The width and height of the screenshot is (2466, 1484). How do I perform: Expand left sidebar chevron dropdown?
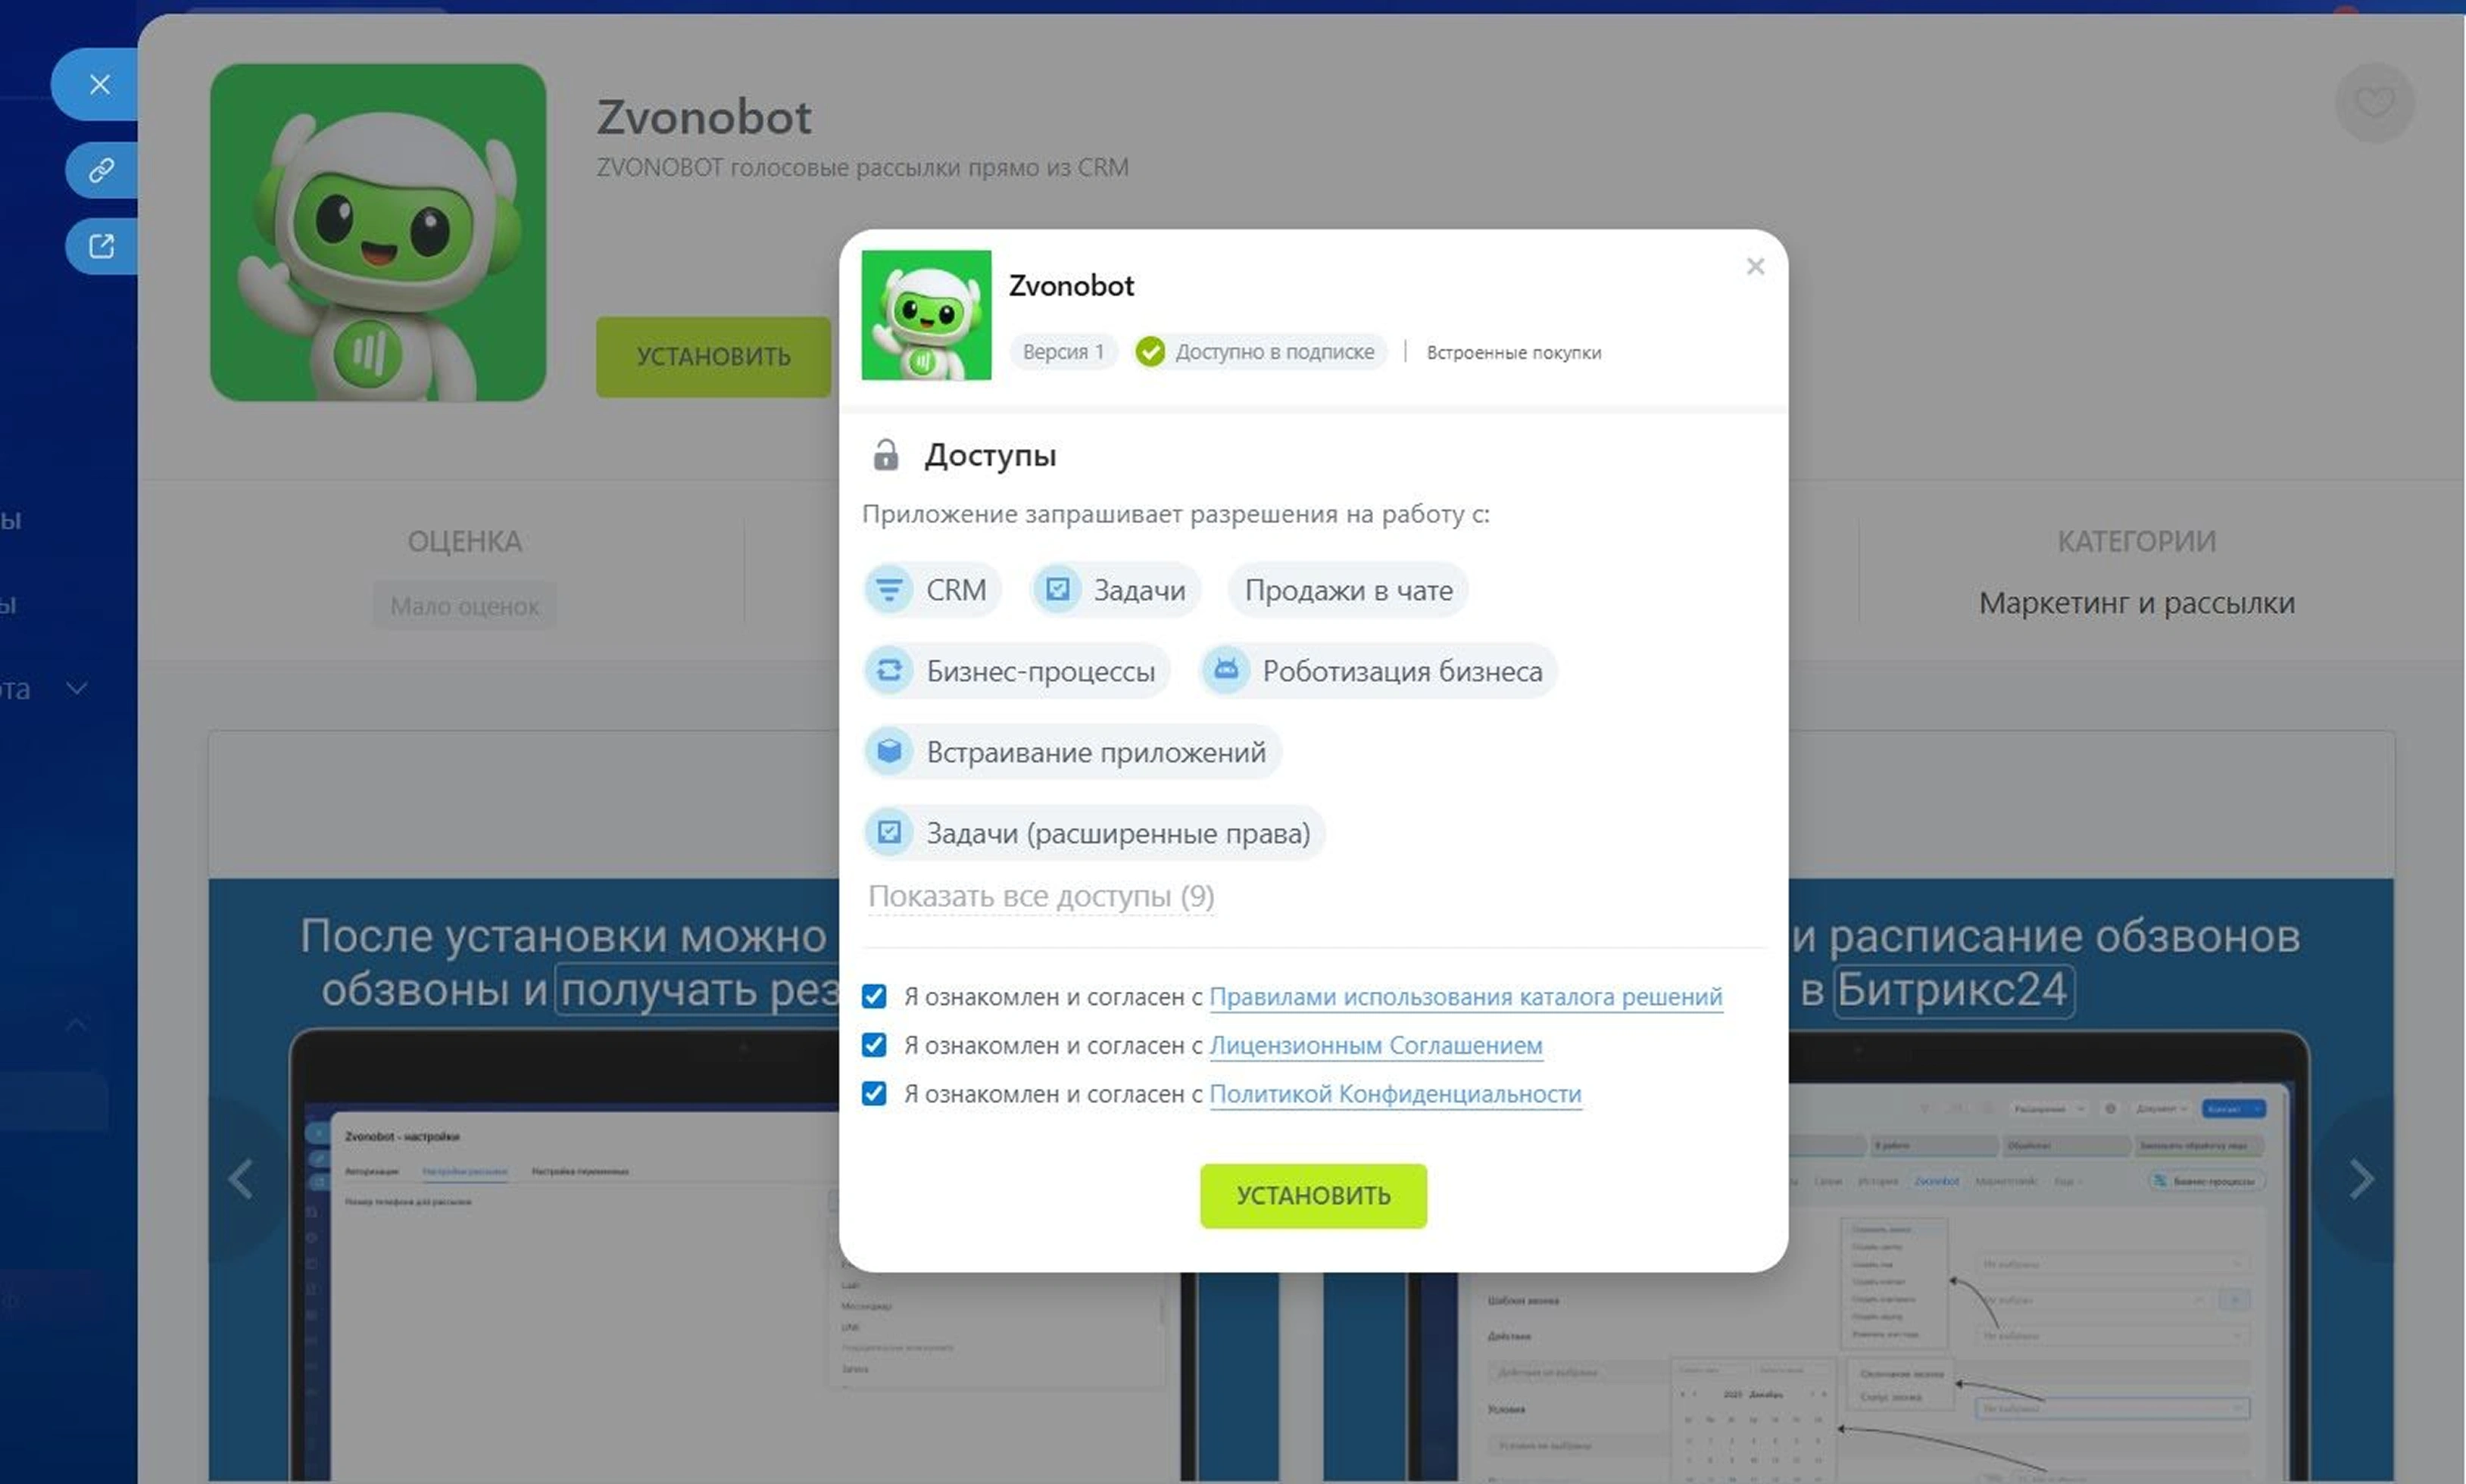point(77,689)
